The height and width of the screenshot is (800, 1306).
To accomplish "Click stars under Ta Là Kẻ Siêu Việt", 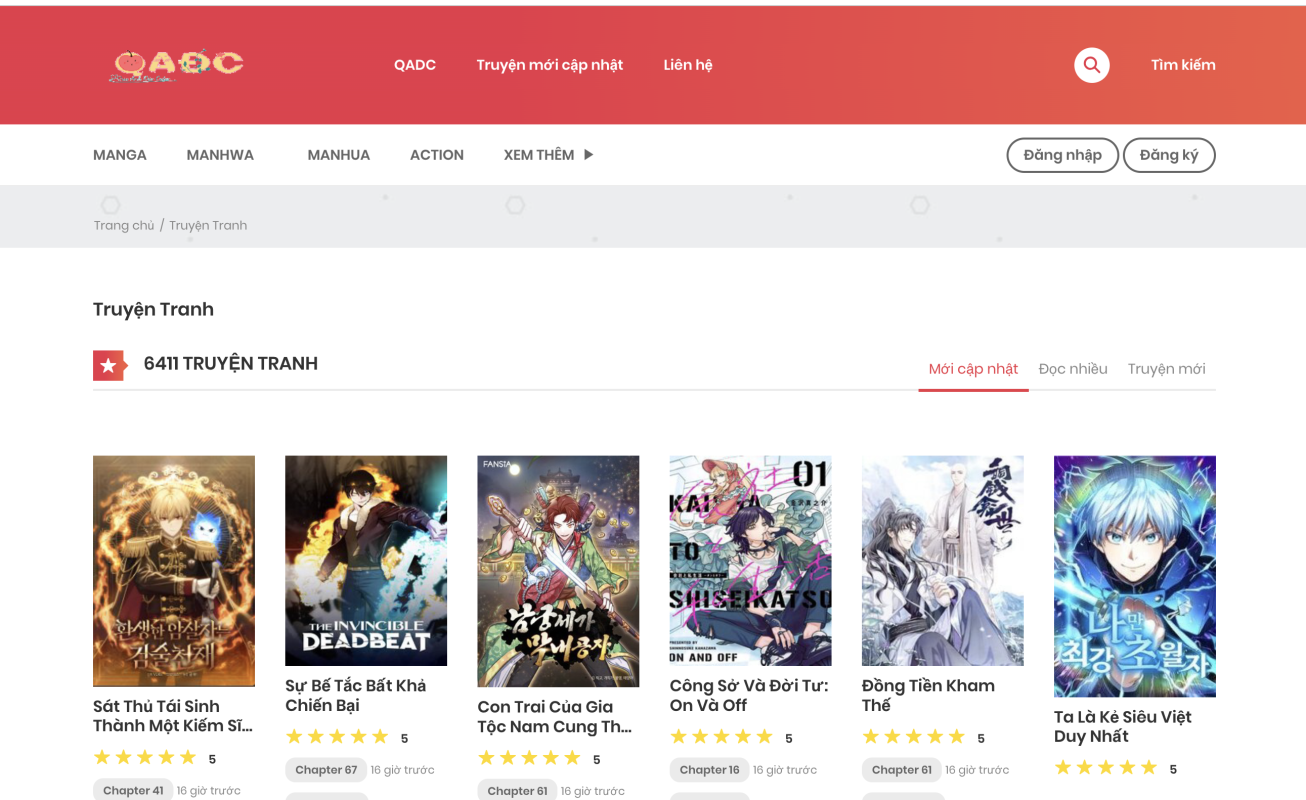I will pyautogui.click(x=1105, y=768).
